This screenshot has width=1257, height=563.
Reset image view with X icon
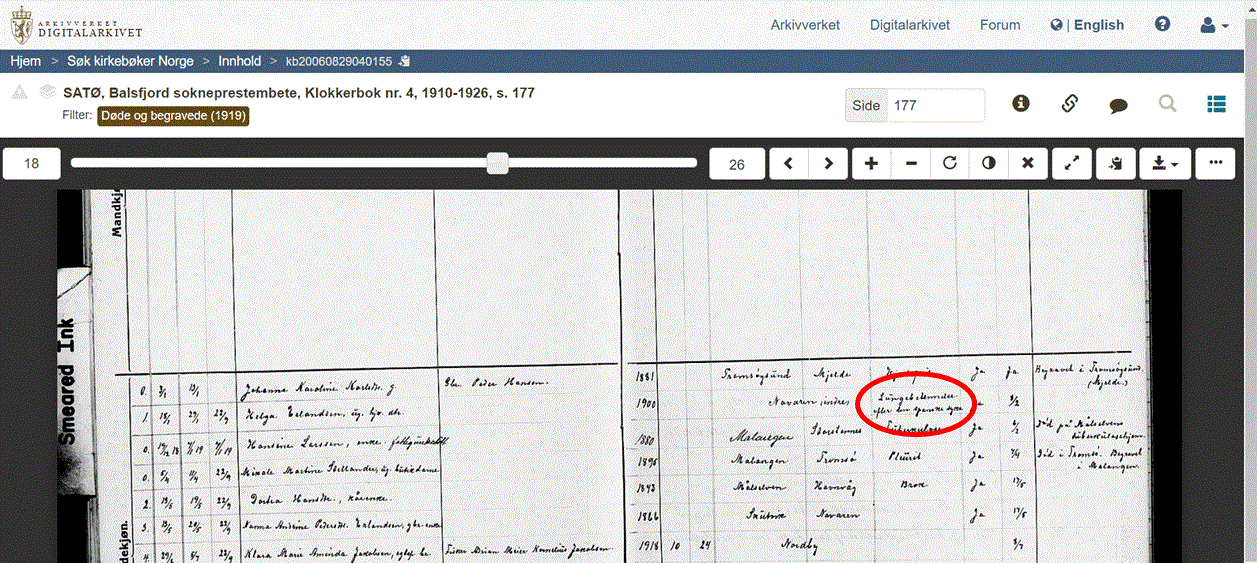[1027, 163]
